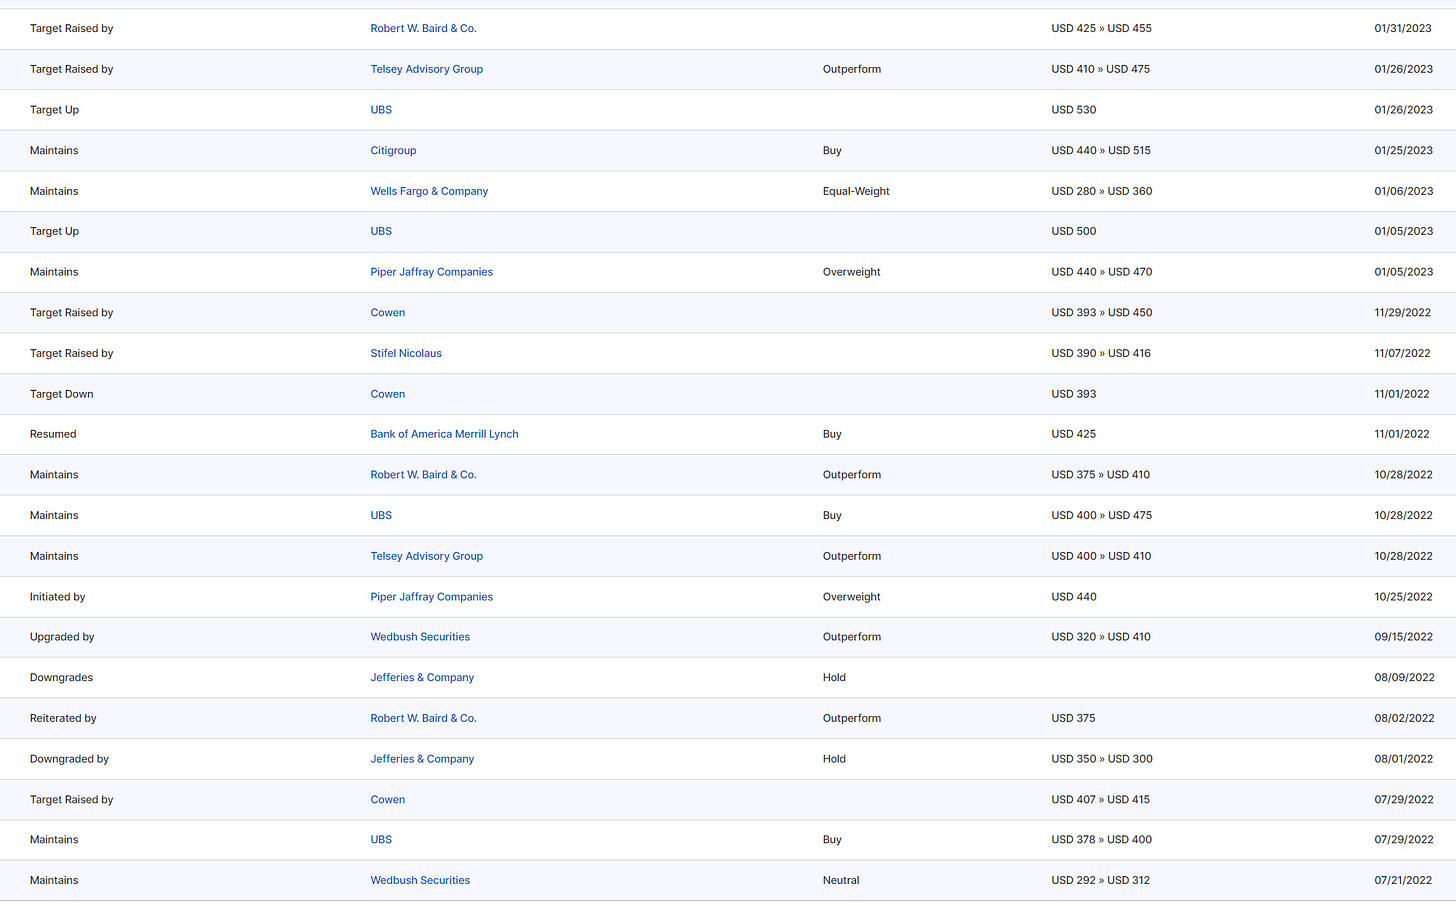Select 'Hold' rating dated 08/01/2022
Image resolution: width=1456 pixels, height=906 pixels.
[x=834, y=759]
